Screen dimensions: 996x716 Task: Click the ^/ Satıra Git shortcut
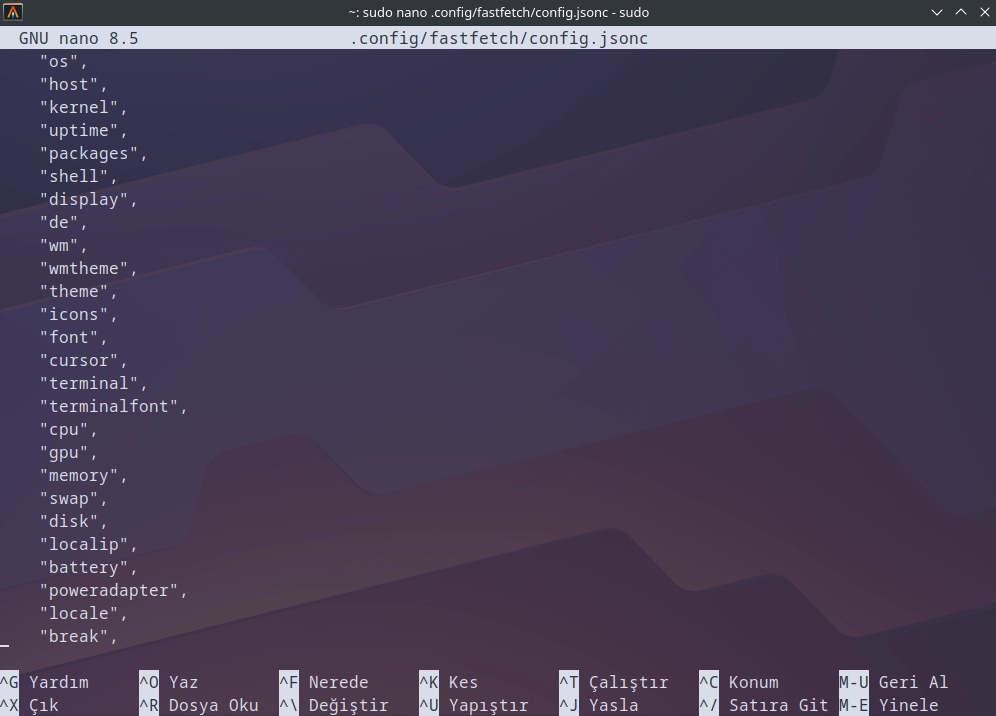[x=764, y=705]
